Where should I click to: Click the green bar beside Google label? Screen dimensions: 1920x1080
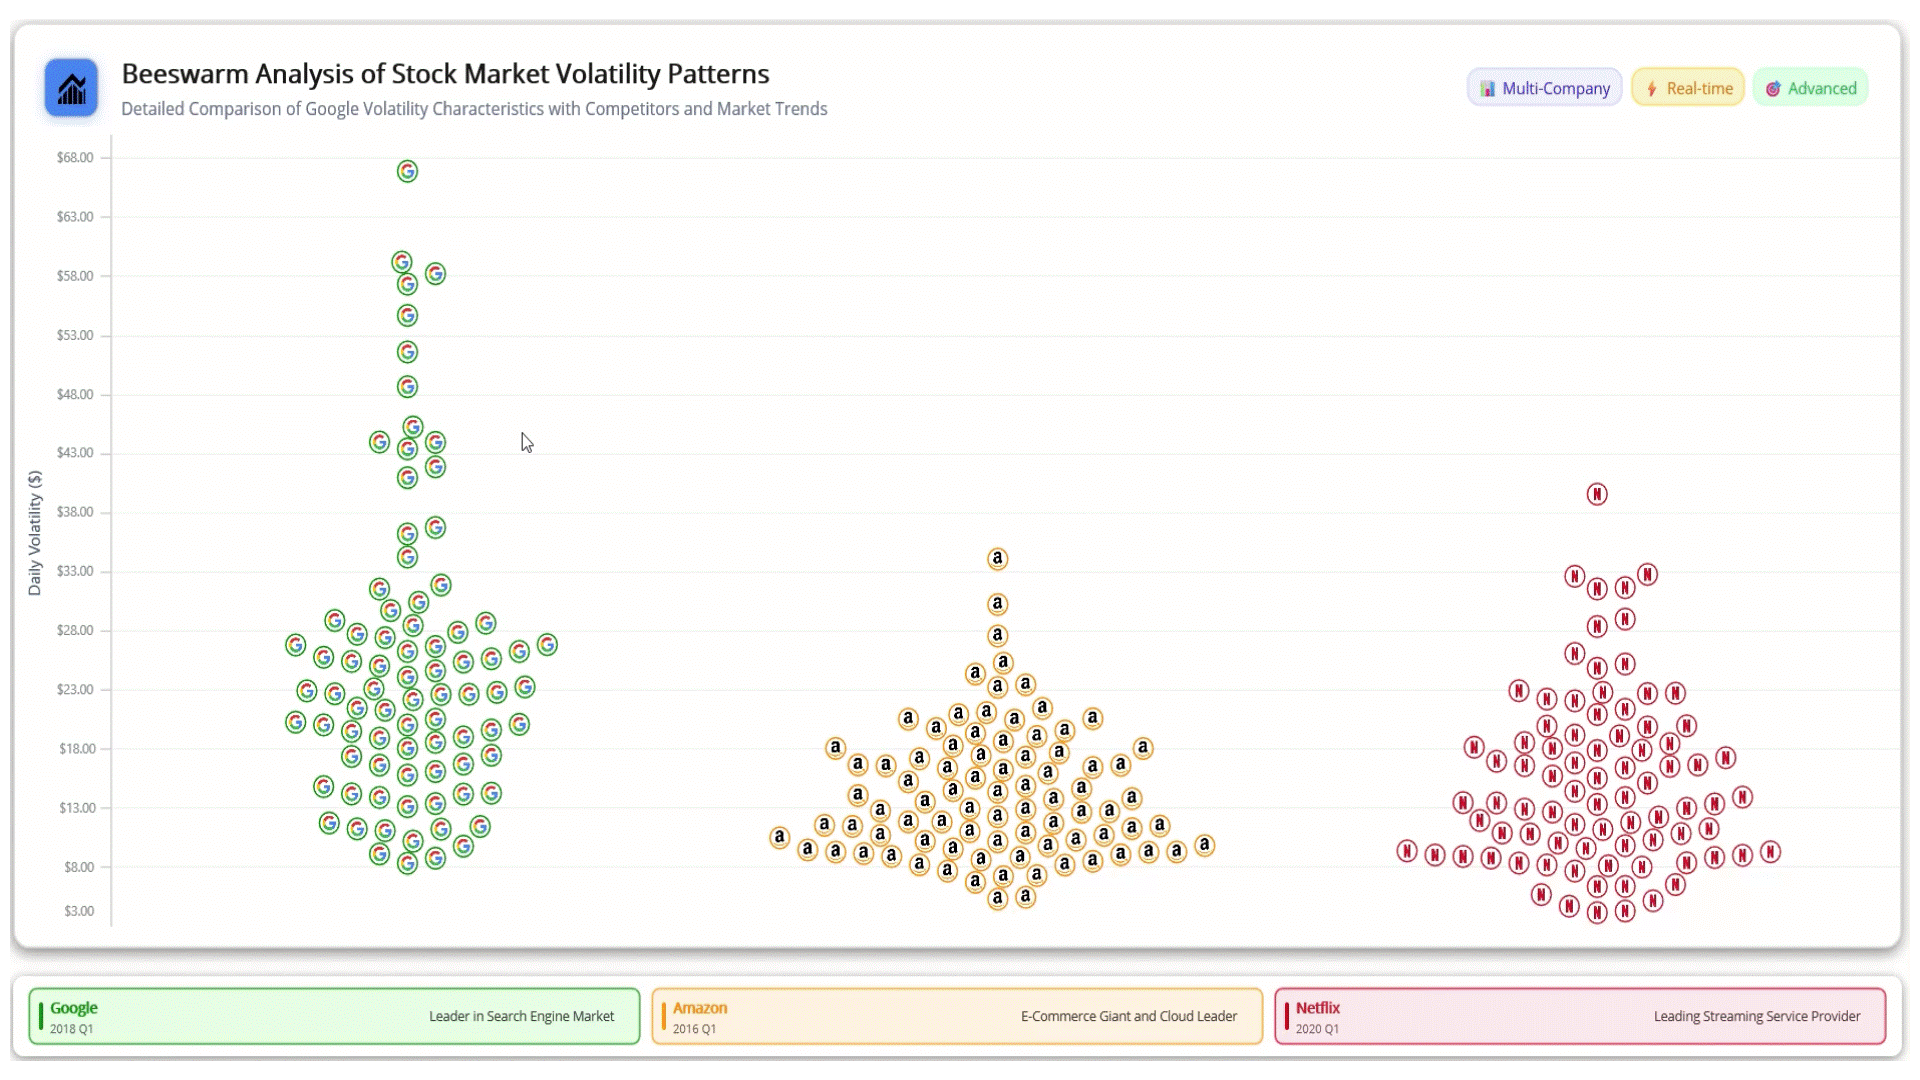(41, 1016)
